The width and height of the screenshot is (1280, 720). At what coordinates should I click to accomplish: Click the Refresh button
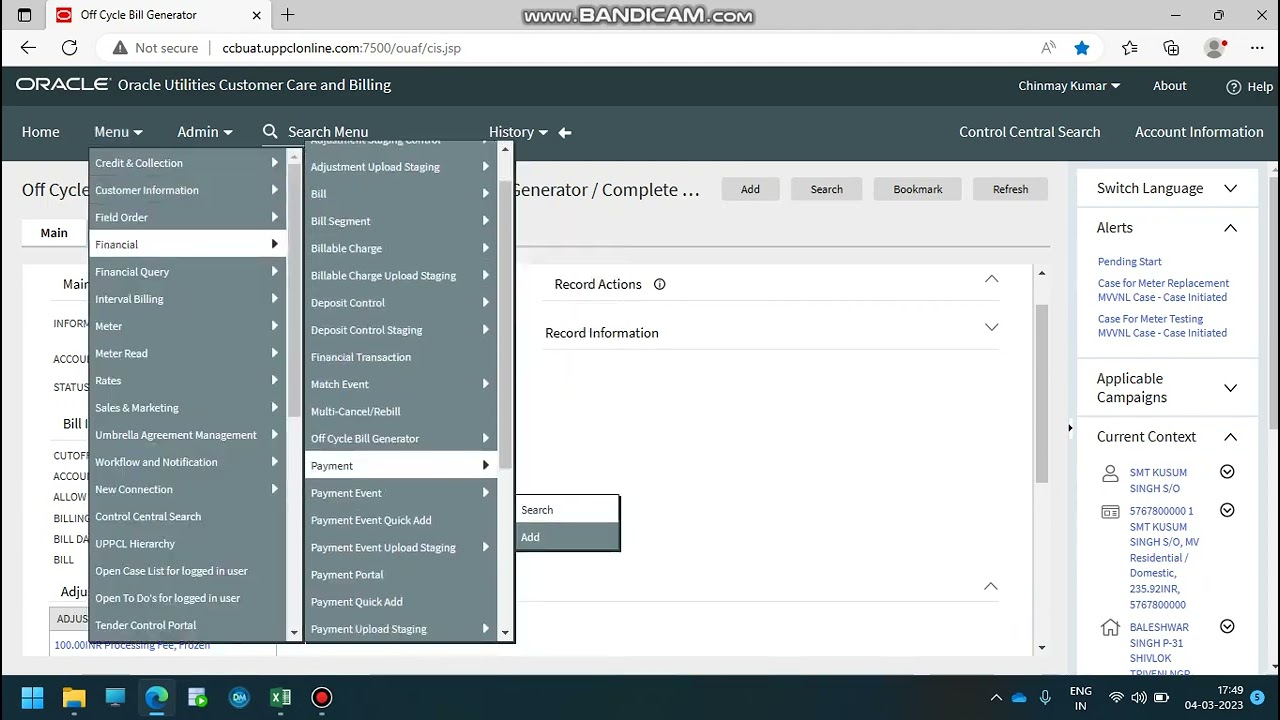(1010, 189)
